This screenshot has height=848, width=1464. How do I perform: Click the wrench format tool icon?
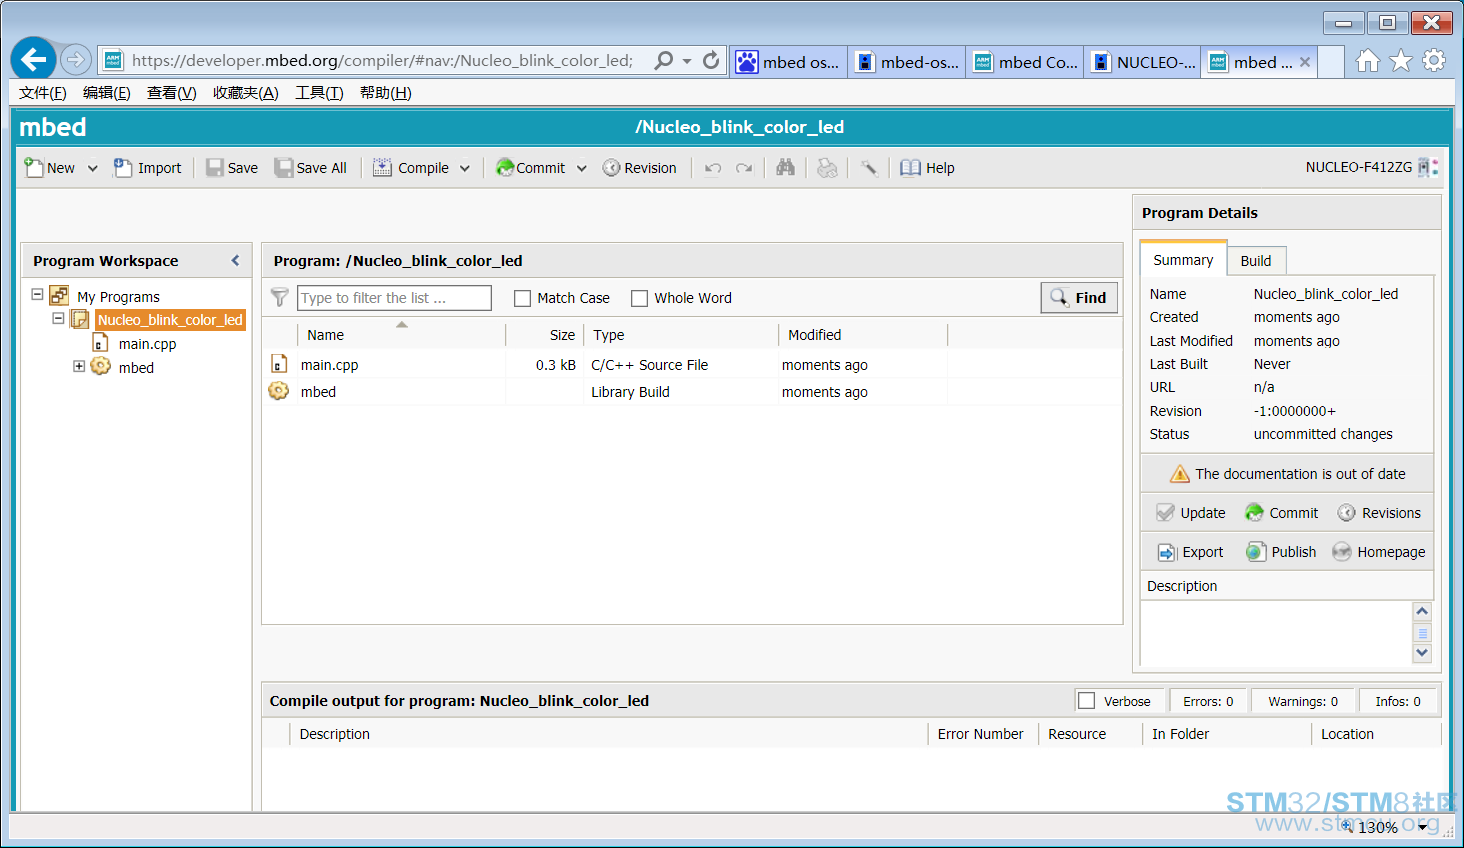869,168
